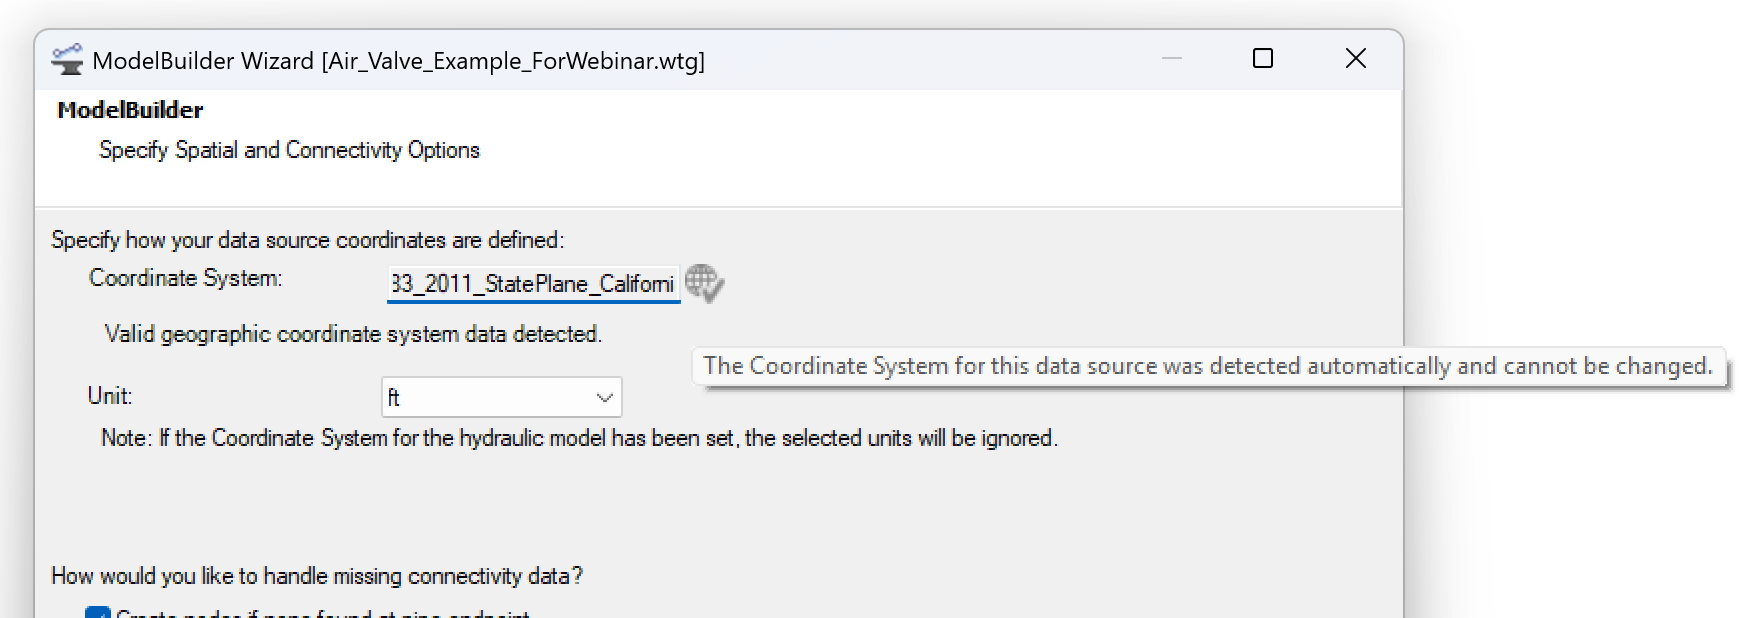Click the missing connectivity data question text
This screenshot has height=618, width=1741.
(x=317, y=576)
